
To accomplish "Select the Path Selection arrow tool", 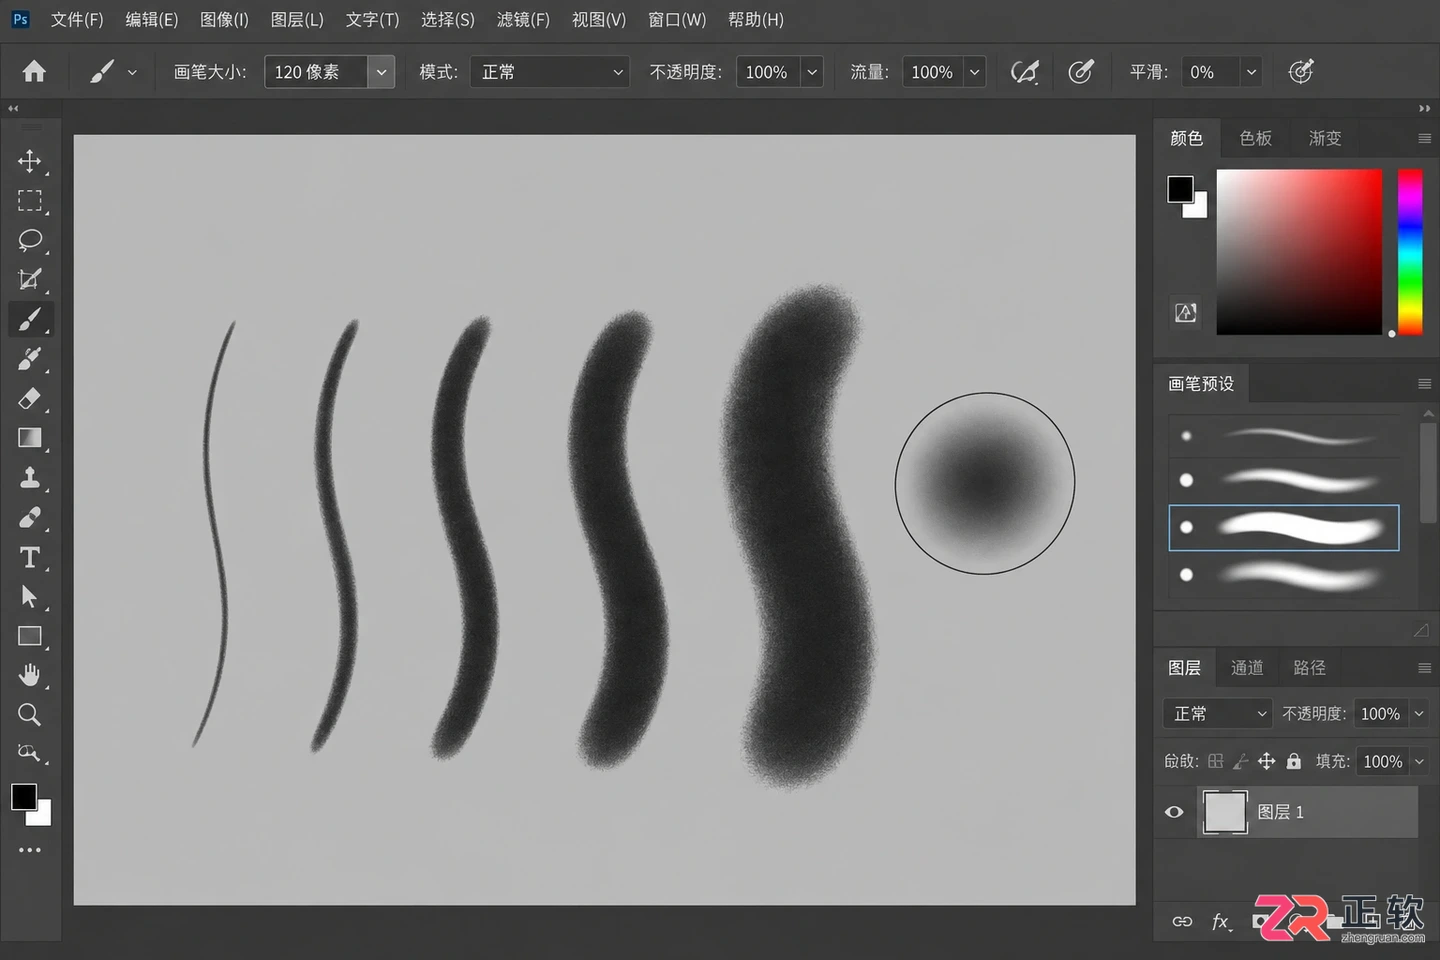I will [x=30, y=597].
